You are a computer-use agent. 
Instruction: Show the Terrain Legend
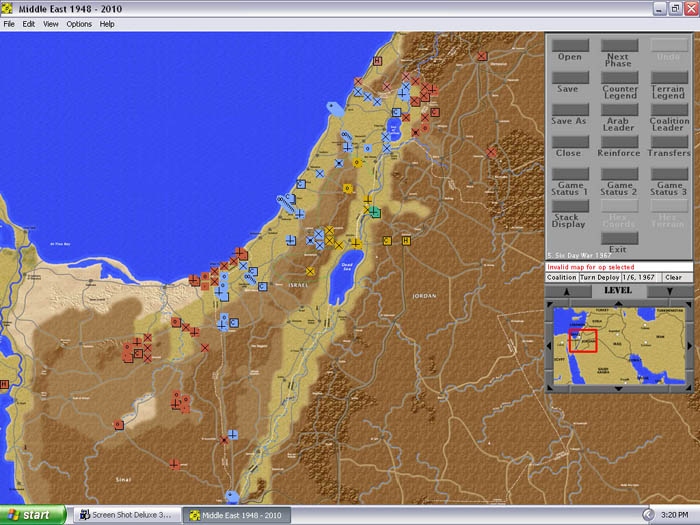669,78
